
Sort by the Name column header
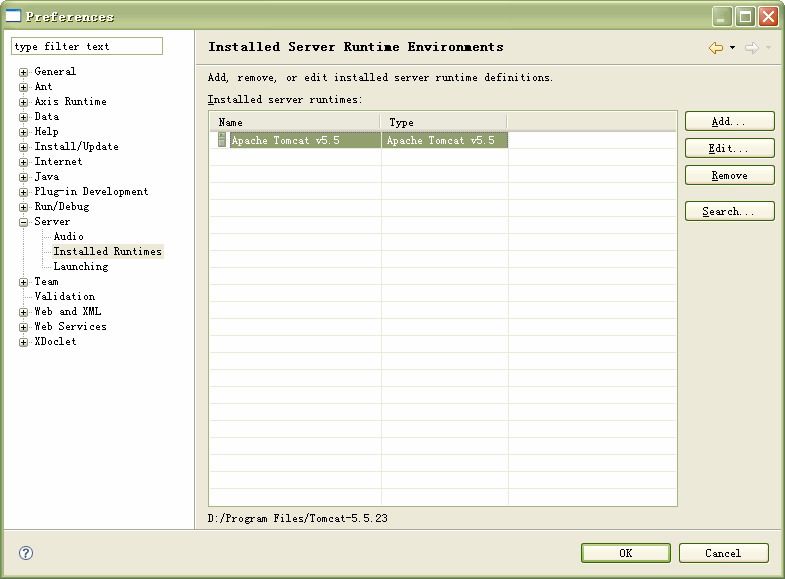pyautogui.click(x=295, y=122)
